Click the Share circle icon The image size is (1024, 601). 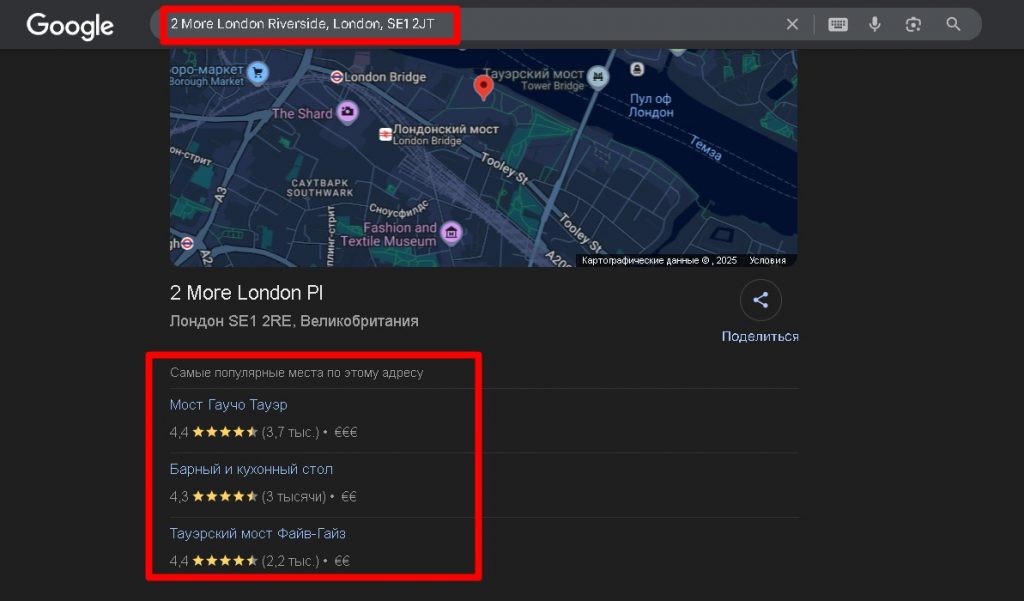pos(760,300)
